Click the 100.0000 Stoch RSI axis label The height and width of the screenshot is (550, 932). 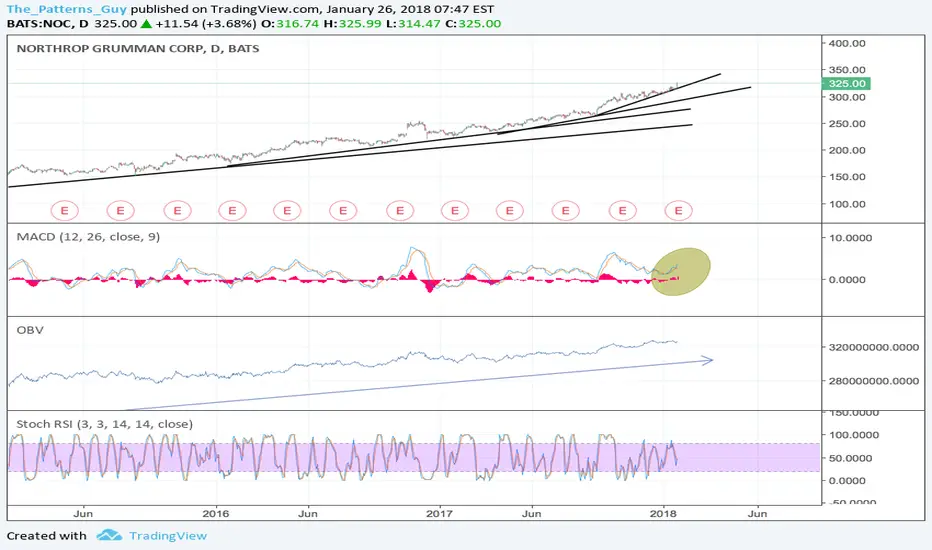pyautogui.click(x=854, y=435)
